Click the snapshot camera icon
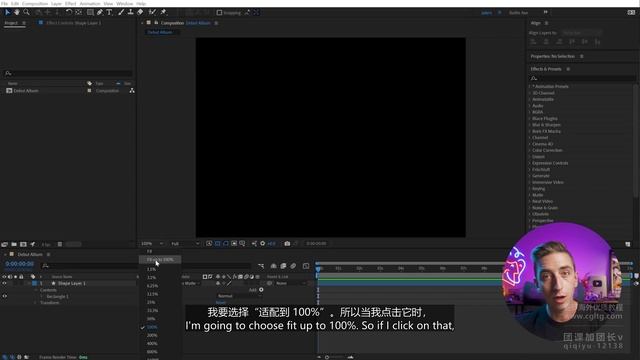Screen dimensions: 640x360 click(287, 244)
